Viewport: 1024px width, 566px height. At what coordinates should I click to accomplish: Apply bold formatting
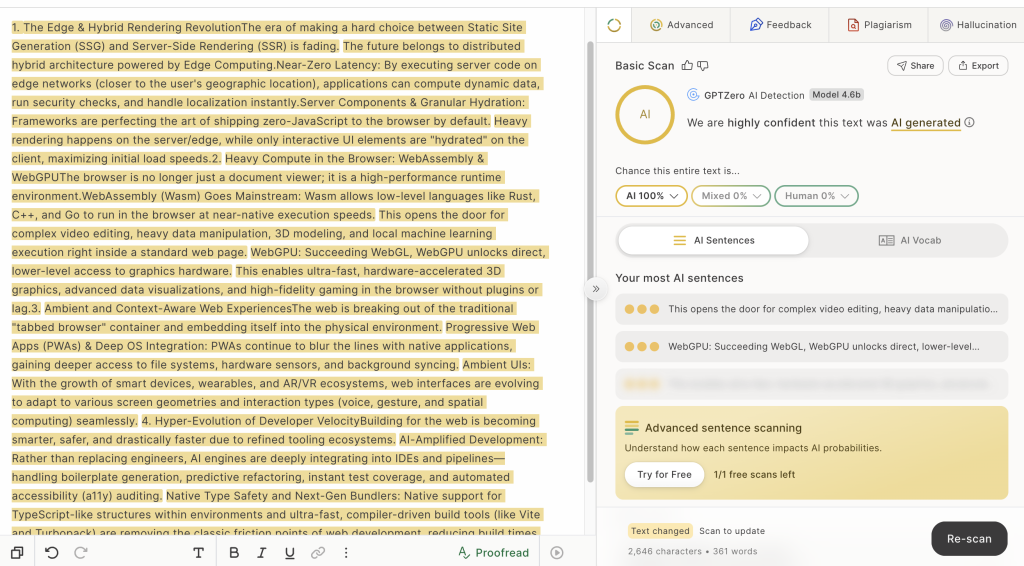pos(234,552)
